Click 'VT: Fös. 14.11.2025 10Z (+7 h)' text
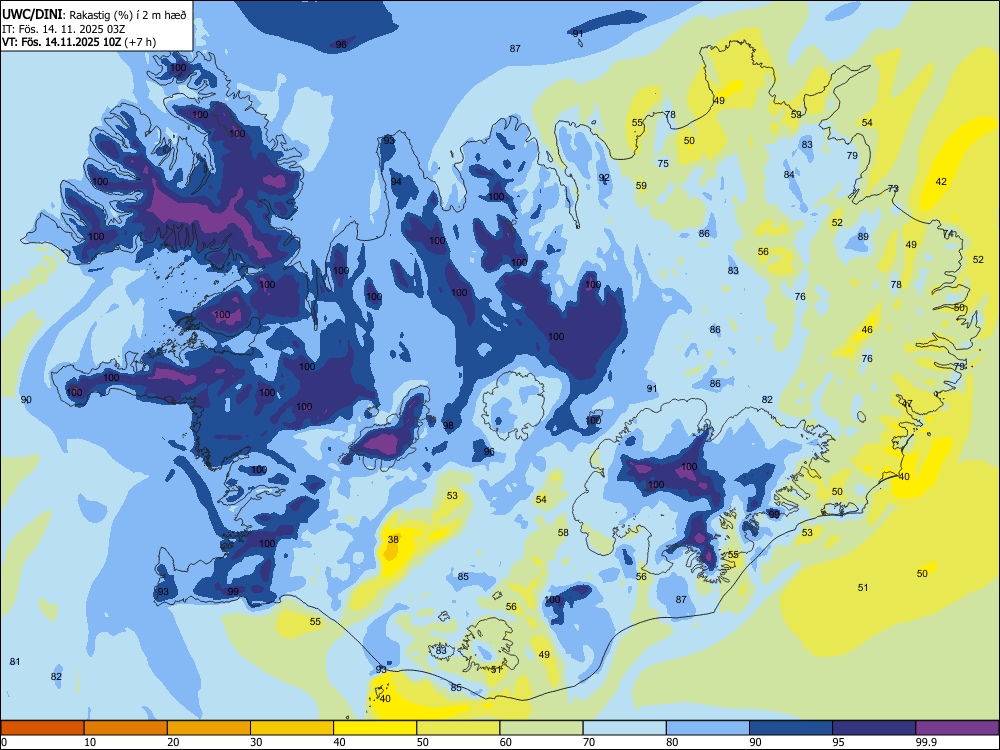The height and width of the screenshot is (750, 1000). point(78,42)
